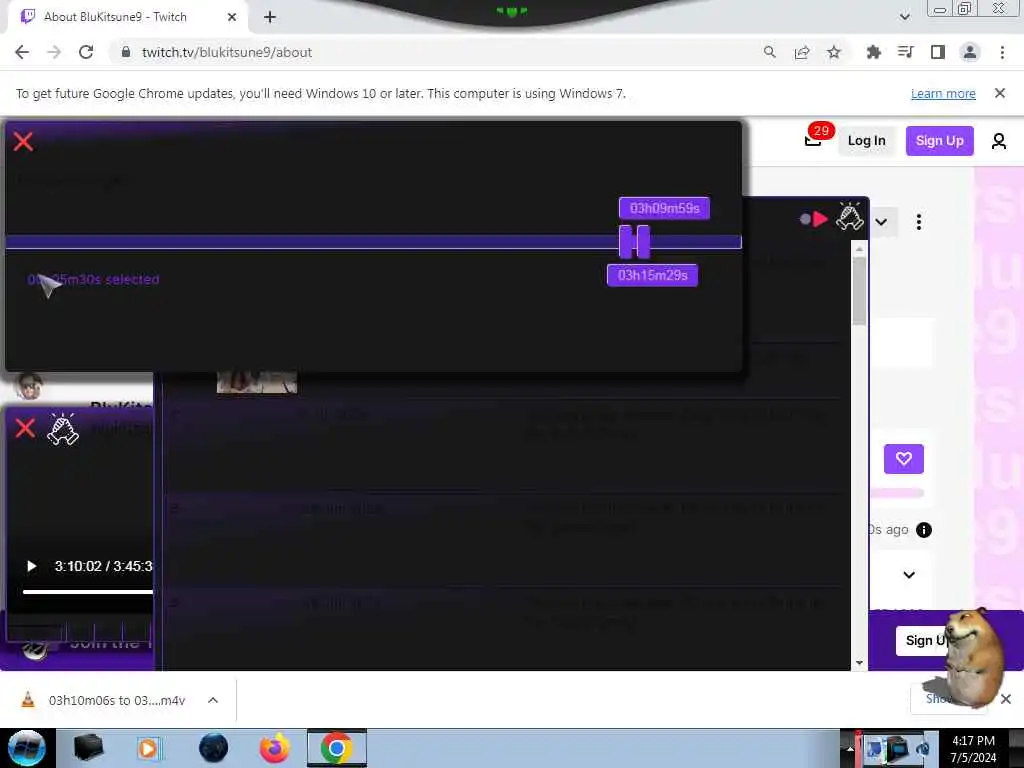Select the About BluKitsune9 - Twitch tab

pyautogui.click(x=127, y=17)
